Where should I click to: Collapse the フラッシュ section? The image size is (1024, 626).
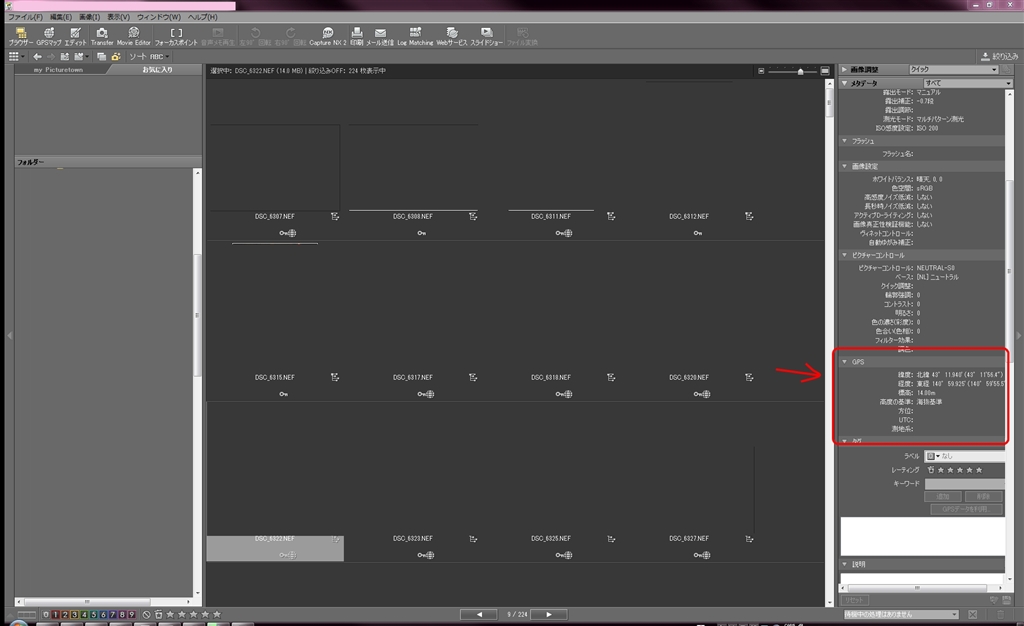(x=844, y=141)
